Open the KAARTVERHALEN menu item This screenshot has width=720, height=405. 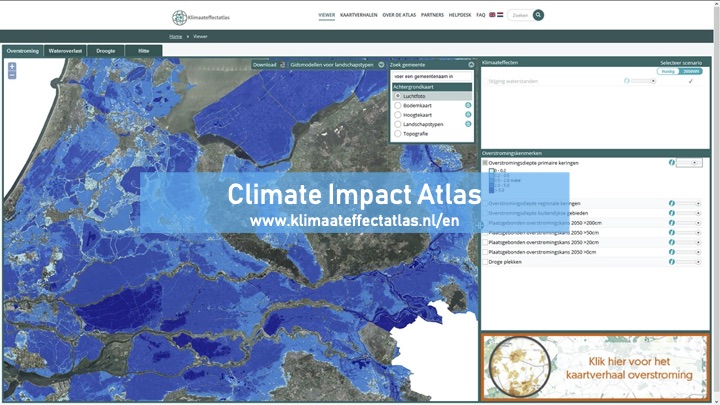(359, 15)
